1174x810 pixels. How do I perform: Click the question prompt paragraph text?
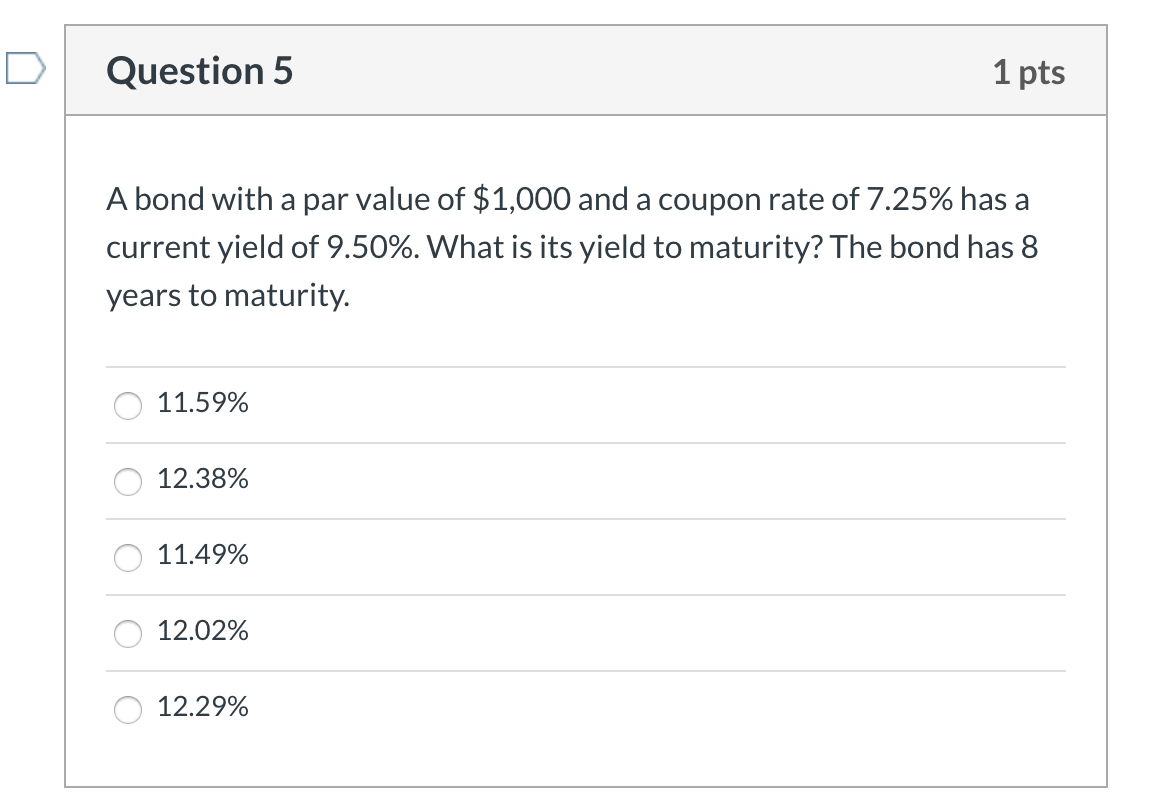pyautogui.click(x=570, y=247)
